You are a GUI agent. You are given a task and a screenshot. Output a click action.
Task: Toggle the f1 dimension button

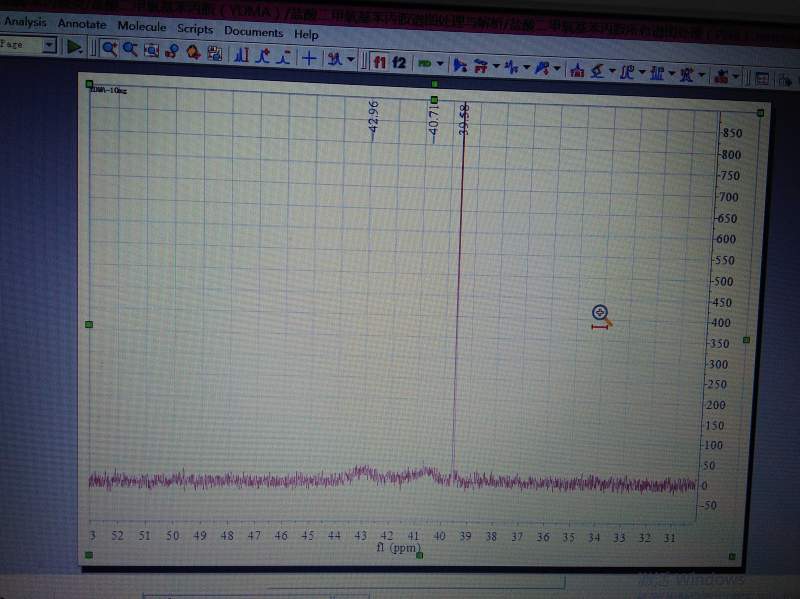coord(379,62)
